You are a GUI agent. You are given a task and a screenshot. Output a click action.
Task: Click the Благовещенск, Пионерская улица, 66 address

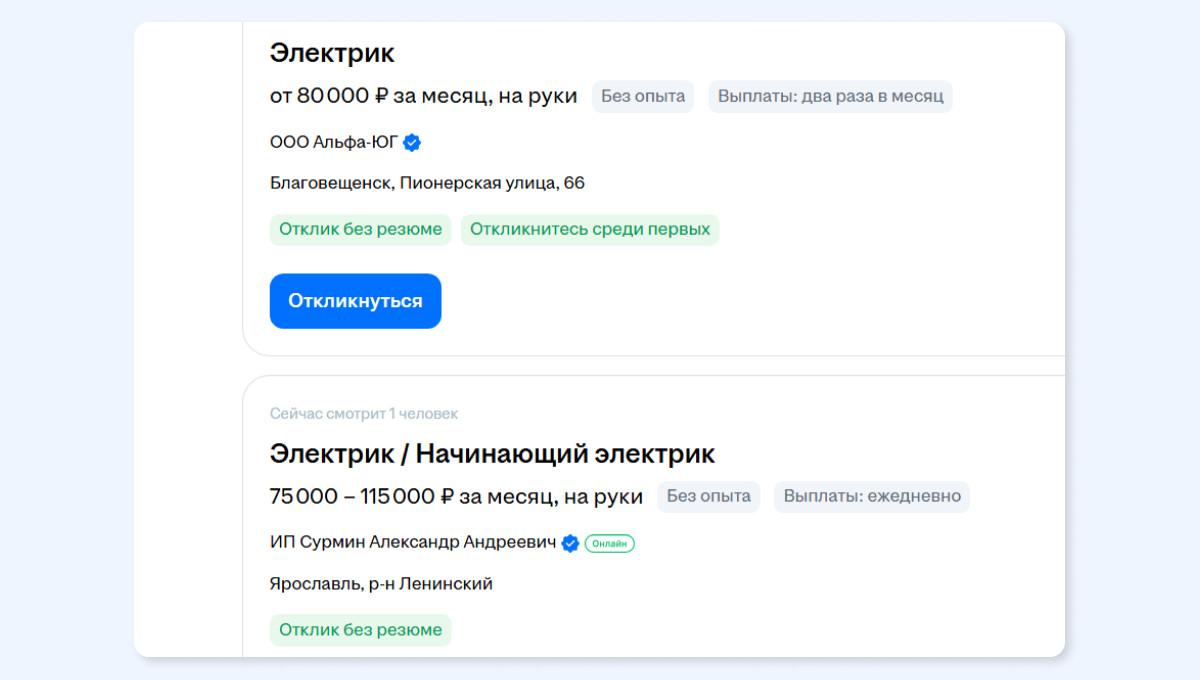427,183
